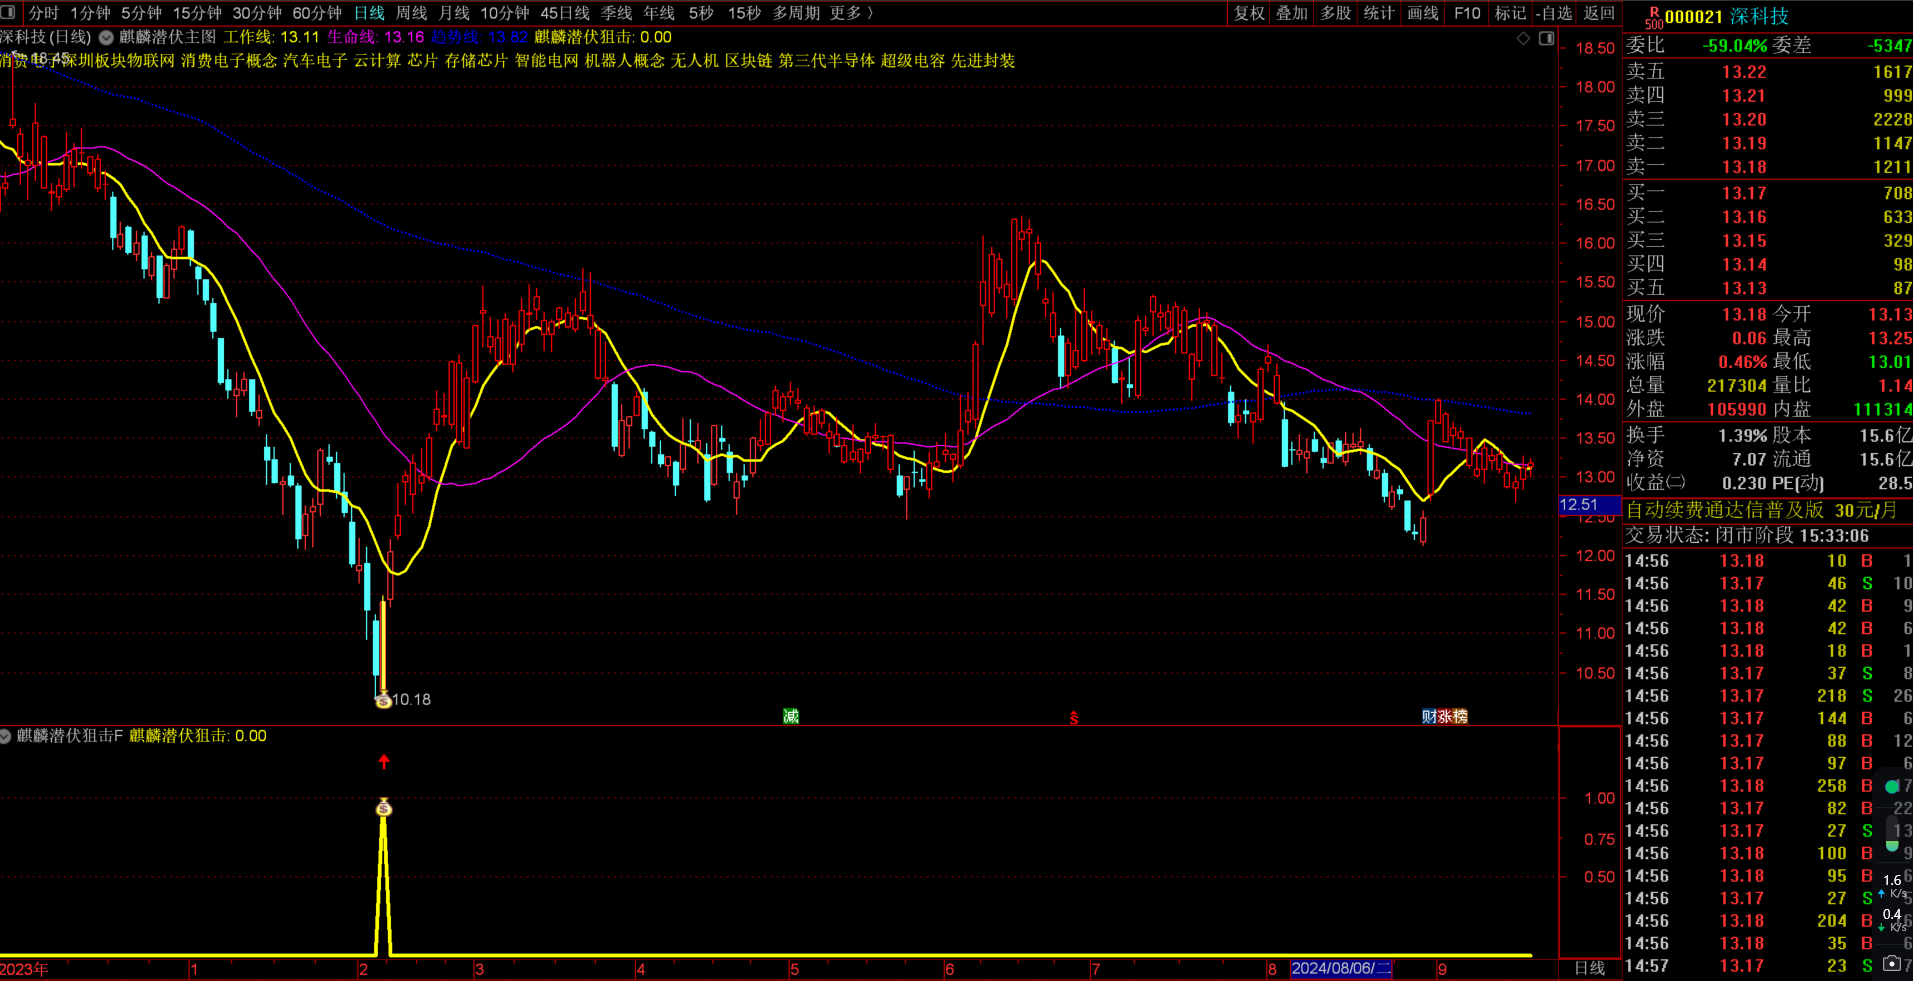Select the 日线 daily period tab

point(369,13)
